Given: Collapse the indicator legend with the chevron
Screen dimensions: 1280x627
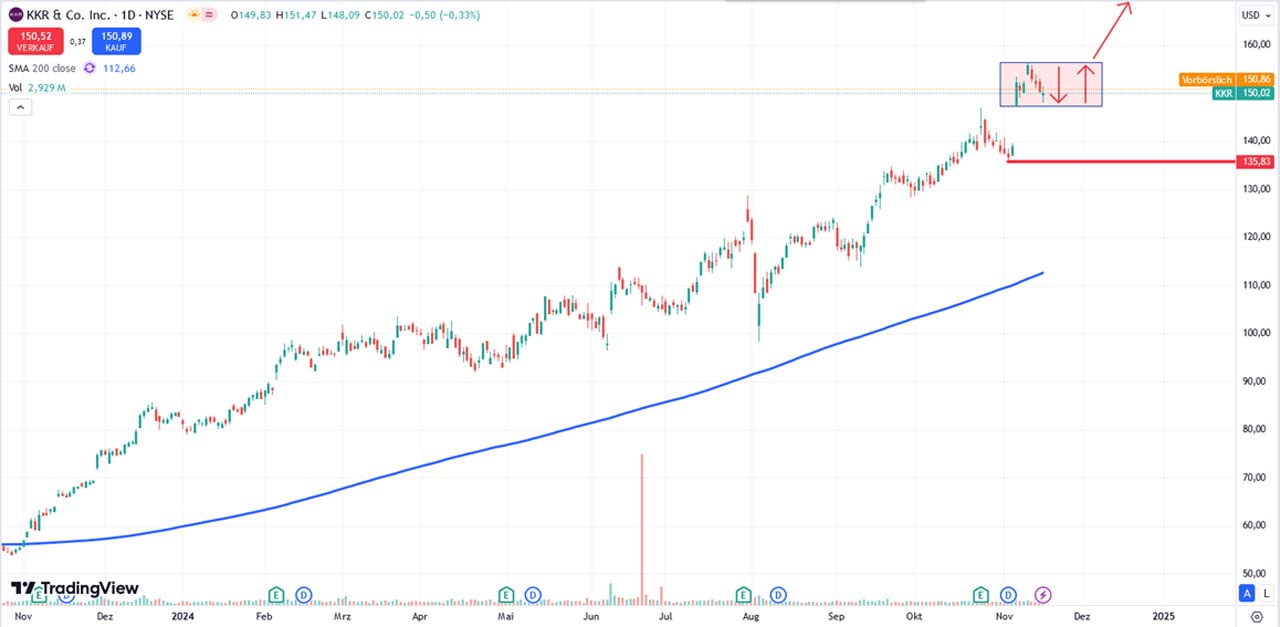Looking at the screenshot, I should tap(19, 107).
